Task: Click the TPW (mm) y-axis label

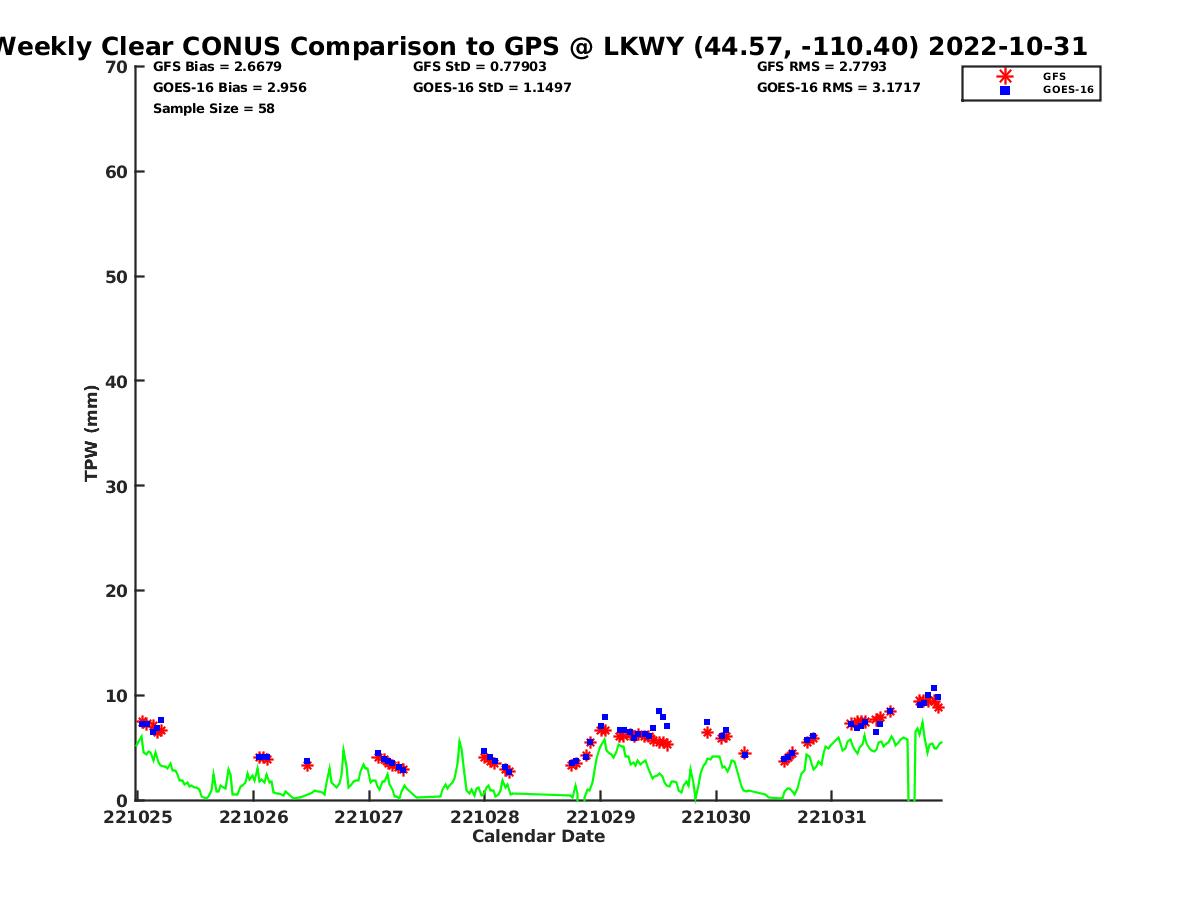Action: coord(92,433)
